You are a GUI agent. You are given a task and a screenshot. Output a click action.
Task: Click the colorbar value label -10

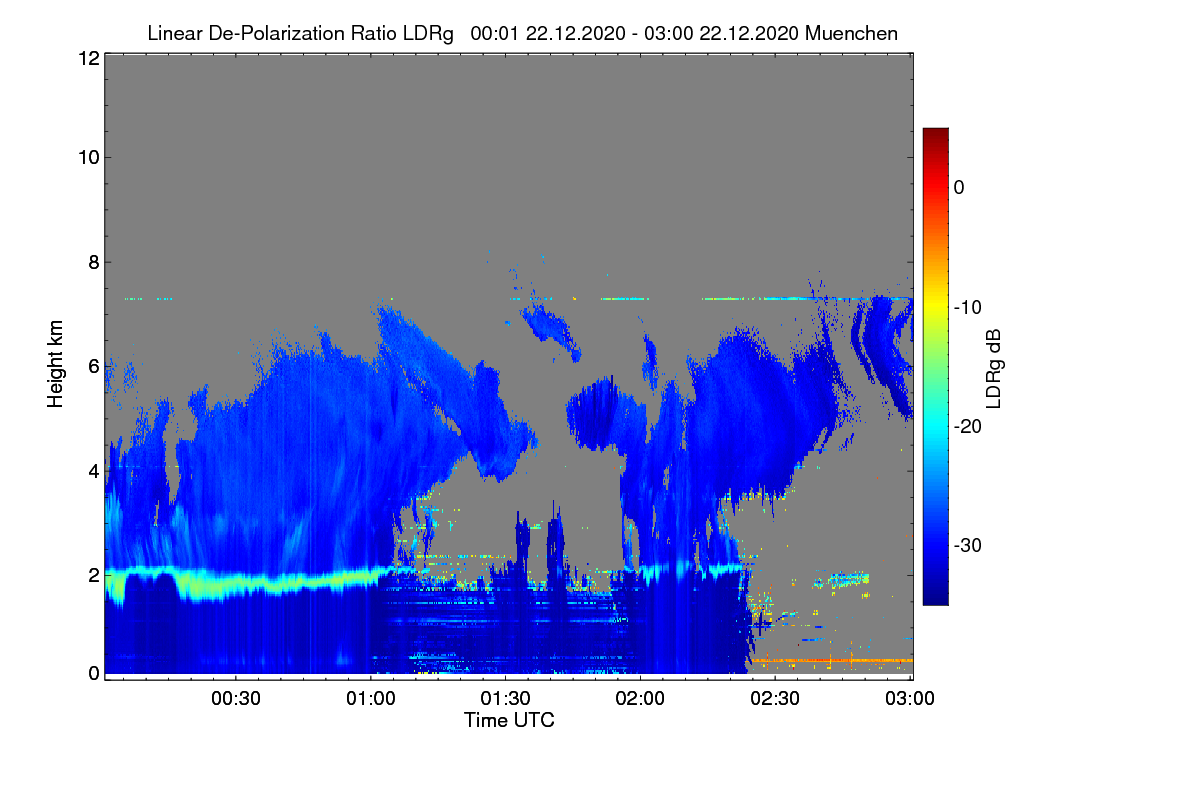pyautogui.click(x=968, y=307)
